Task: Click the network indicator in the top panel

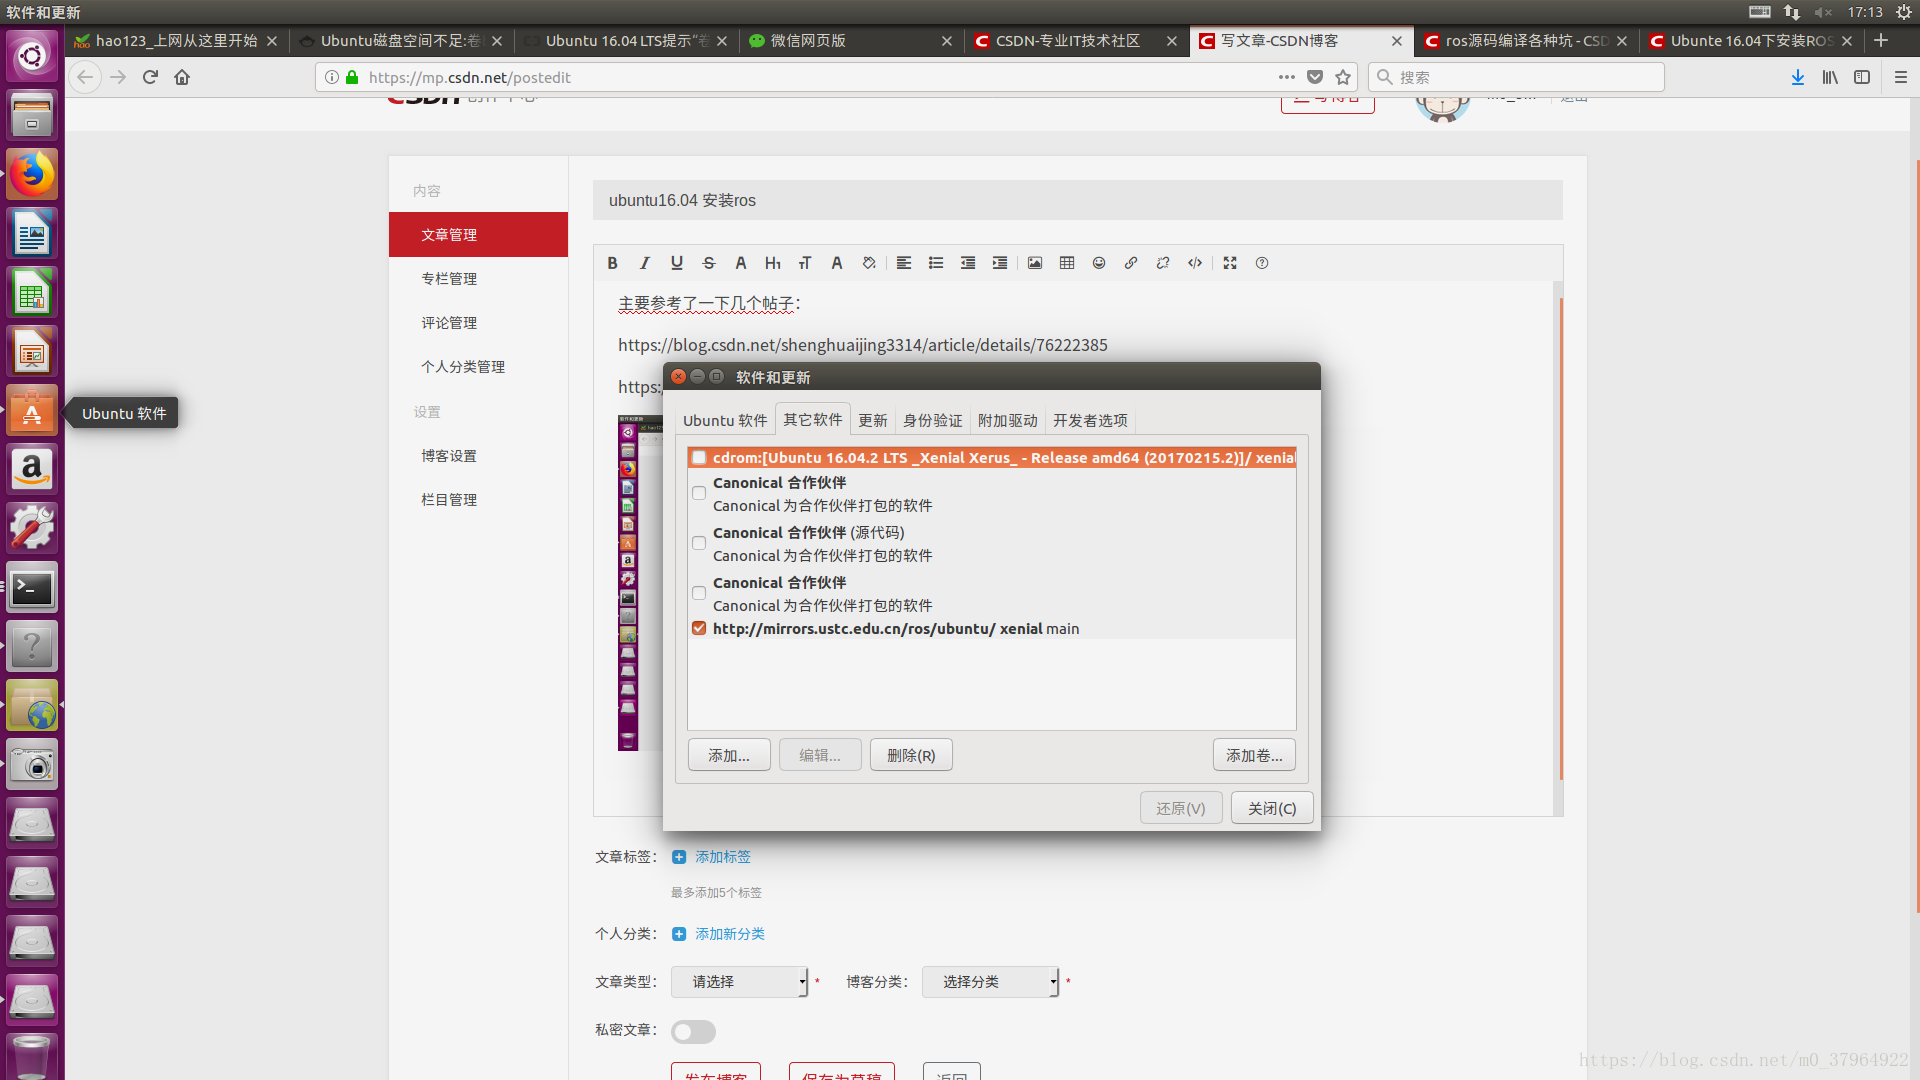Action: pyautogui.click(x=1792, y=12)
